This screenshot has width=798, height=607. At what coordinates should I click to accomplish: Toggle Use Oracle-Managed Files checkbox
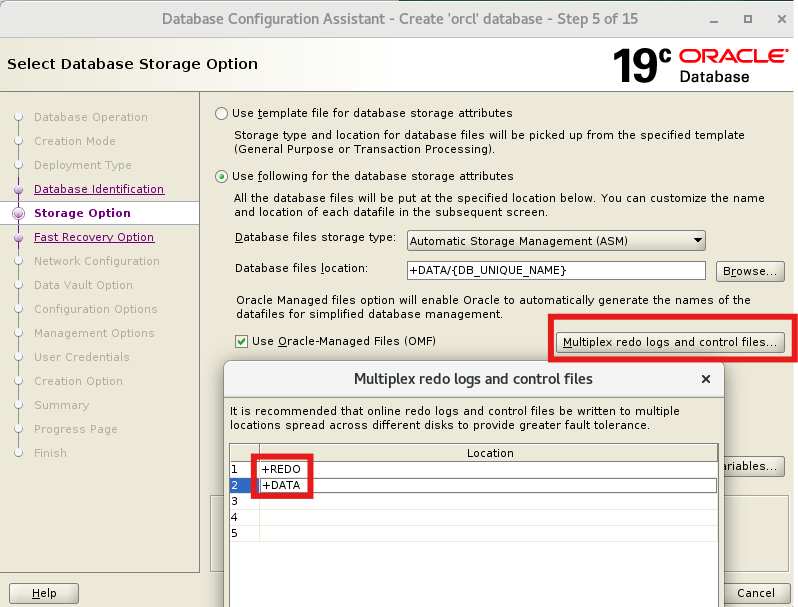coord(241,341)
